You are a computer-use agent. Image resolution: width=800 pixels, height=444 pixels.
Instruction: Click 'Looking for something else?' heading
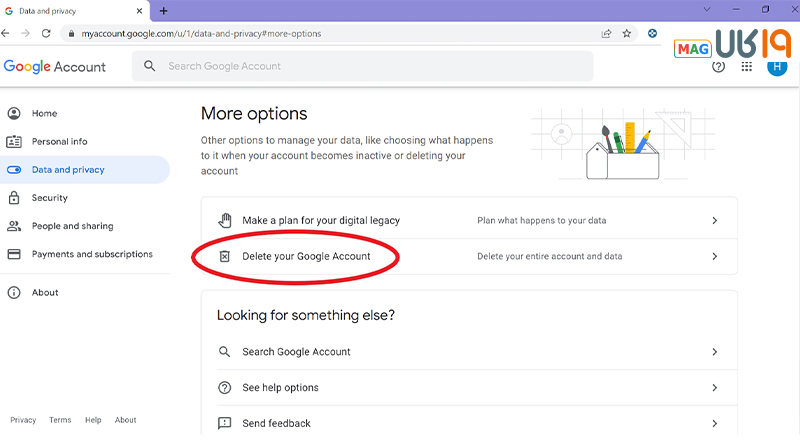tap(306, 315)
